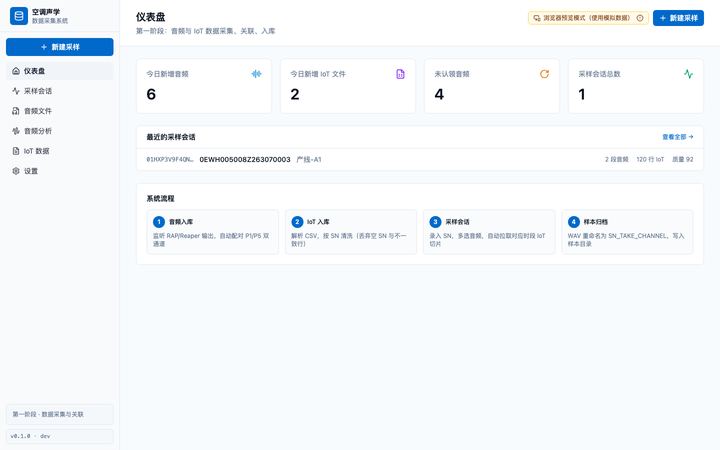Click the pulse icon beside 采样会话

pyautogui.click(x=16, y=91)
